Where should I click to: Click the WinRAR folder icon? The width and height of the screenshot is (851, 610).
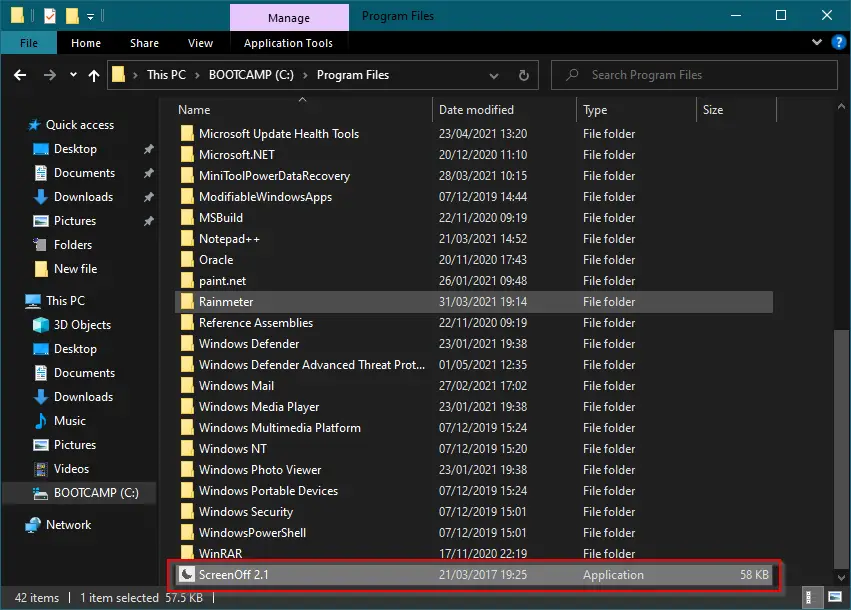187,553
